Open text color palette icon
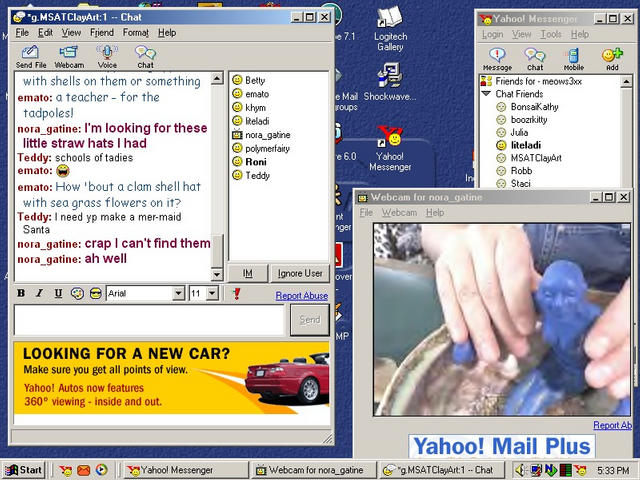 [x=77, y=293]
